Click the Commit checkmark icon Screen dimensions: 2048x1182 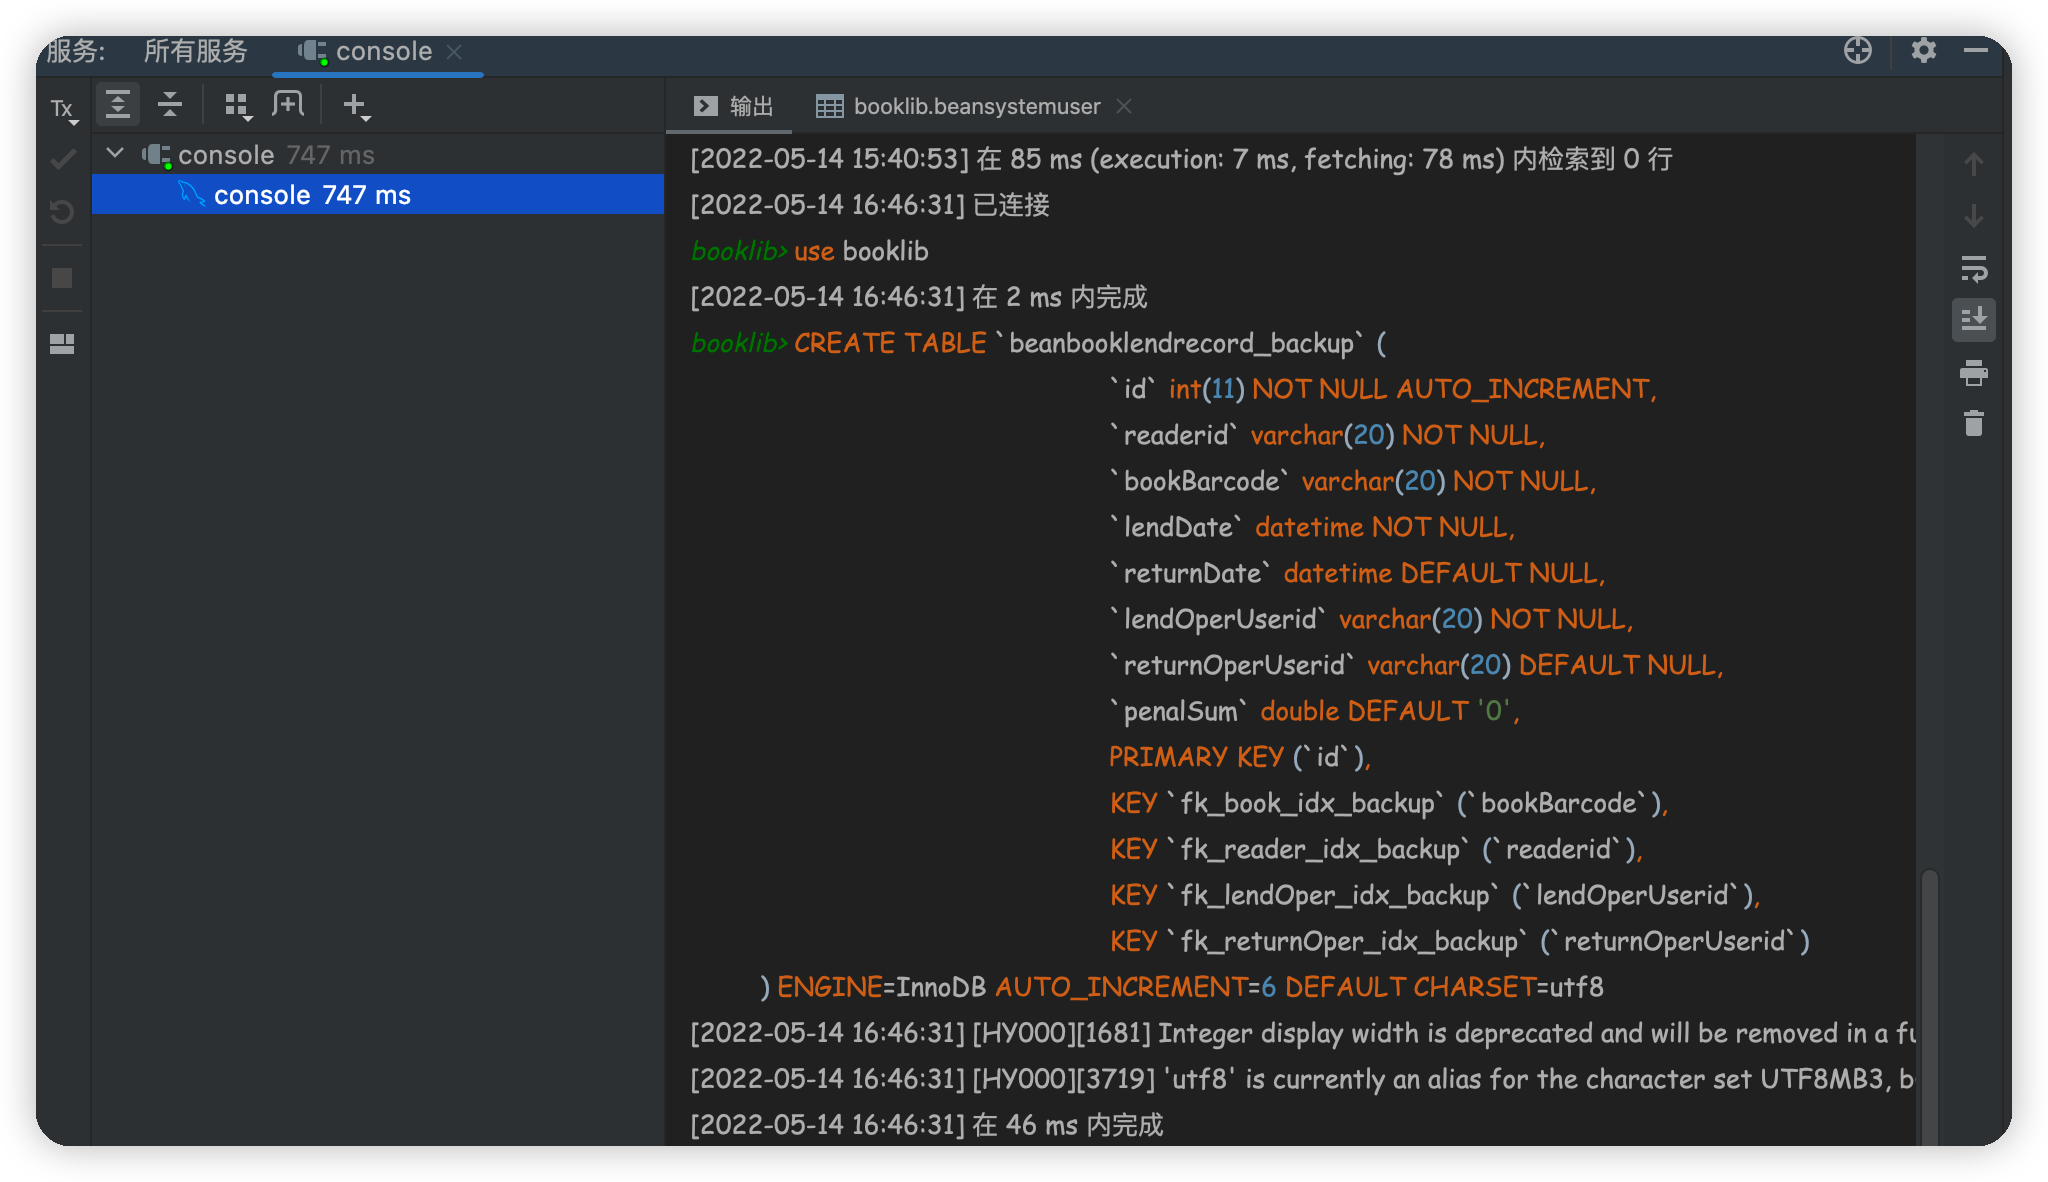[x=63, y=159]
